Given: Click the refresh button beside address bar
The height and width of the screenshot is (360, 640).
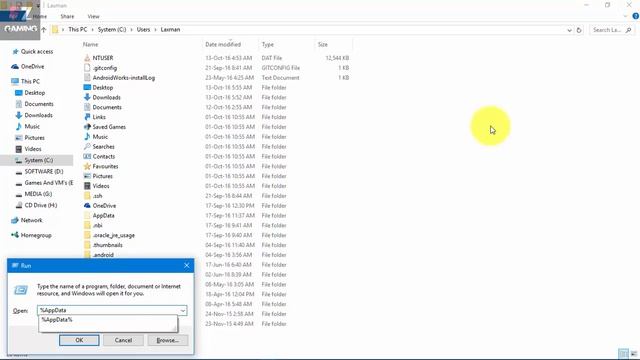Looking at the screenshot, I should 579,30.
